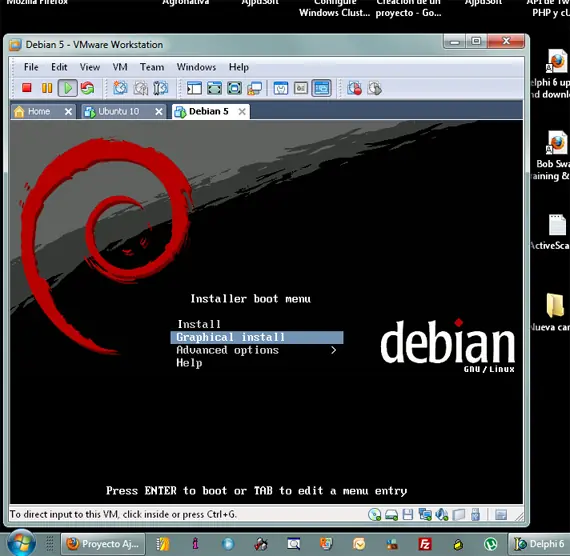Select the Graphical install boot entry
This screenshot has height=556, width=570.
[x=257, y=337]
